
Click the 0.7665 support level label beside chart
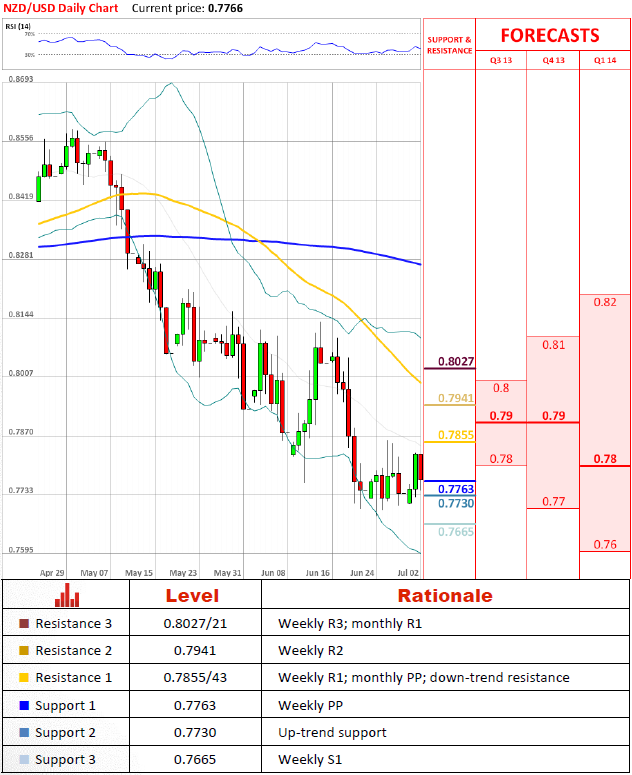tap(456, 532)
